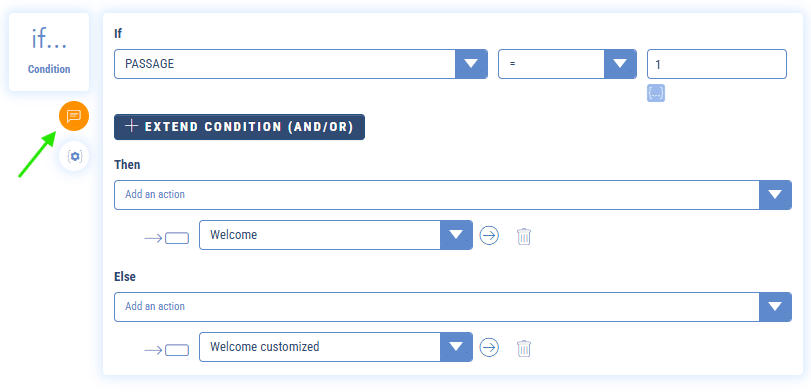Expand the Welcome customized dropdown arrow
The width and height of the screenshot is (811, 392).
456,346
